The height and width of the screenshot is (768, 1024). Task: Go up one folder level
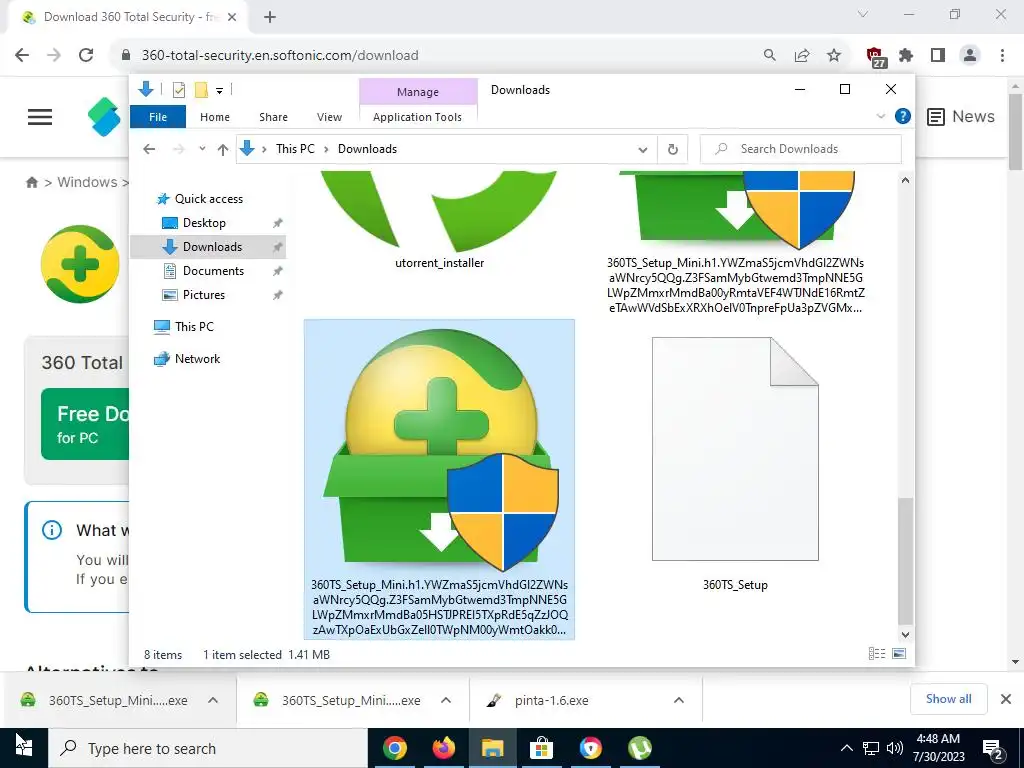point(223,150)
